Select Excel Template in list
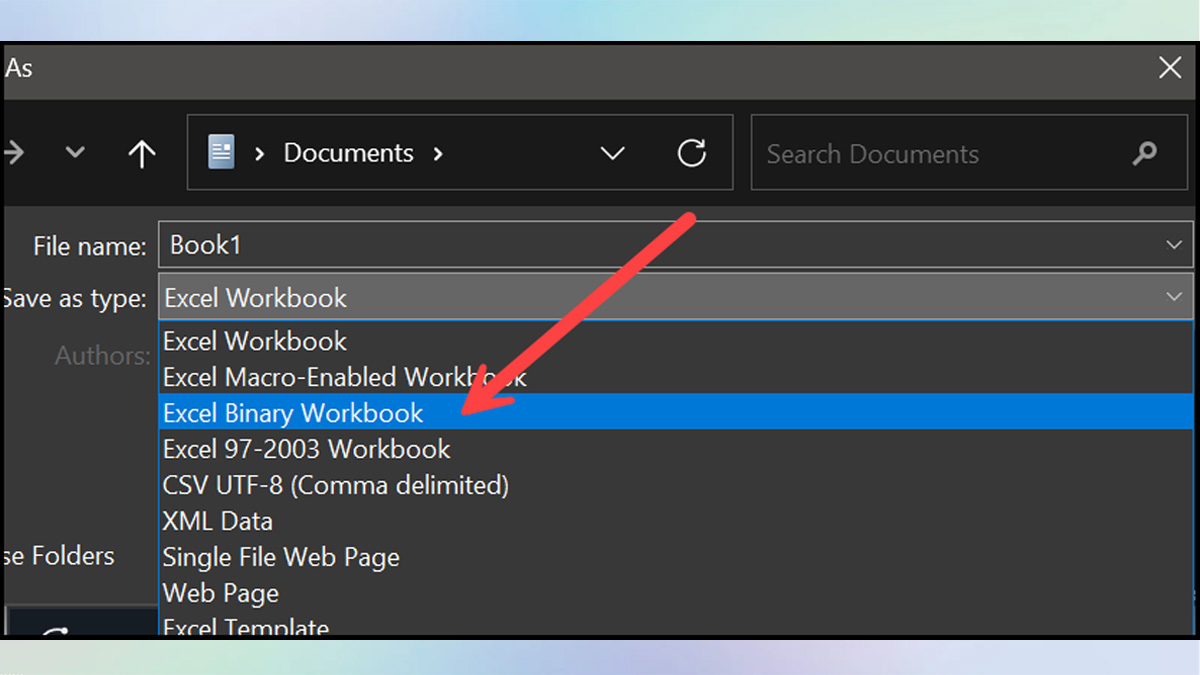This screenshot has width=1200, height=675. pyautogui.click(x=676, y=625)
